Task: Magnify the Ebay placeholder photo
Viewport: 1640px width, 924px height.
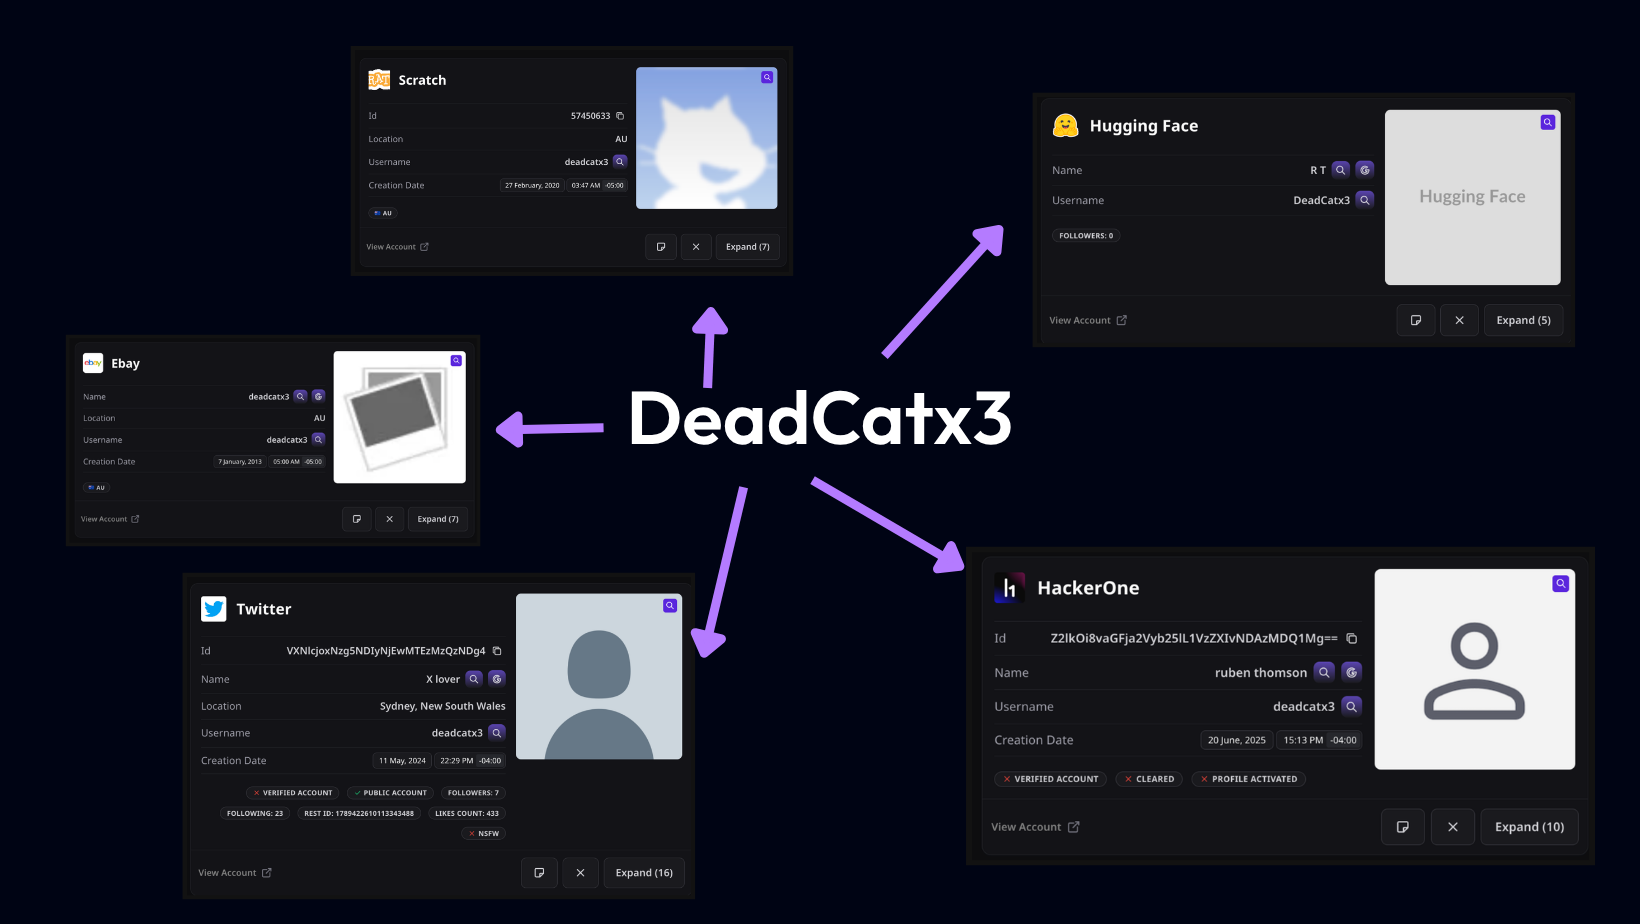Action: tap(456, 360)
